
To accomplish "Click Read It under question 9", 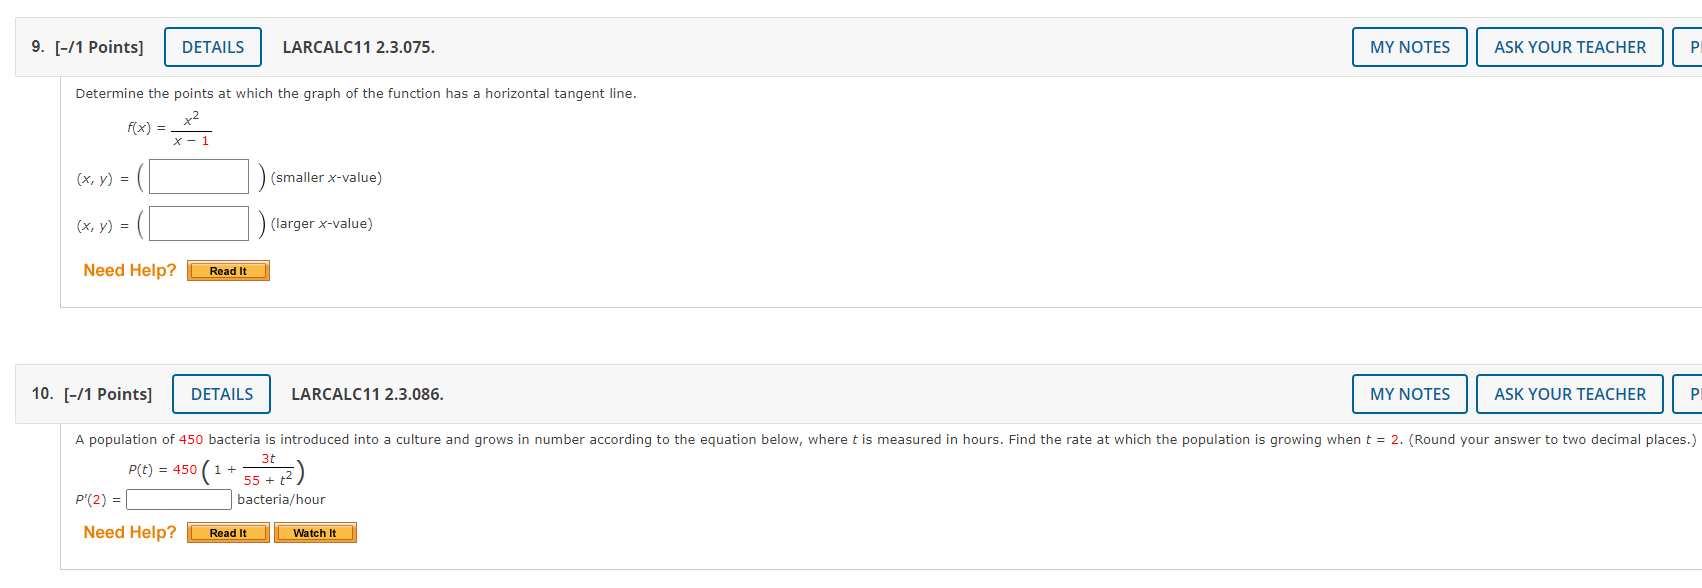I will 228,270.
